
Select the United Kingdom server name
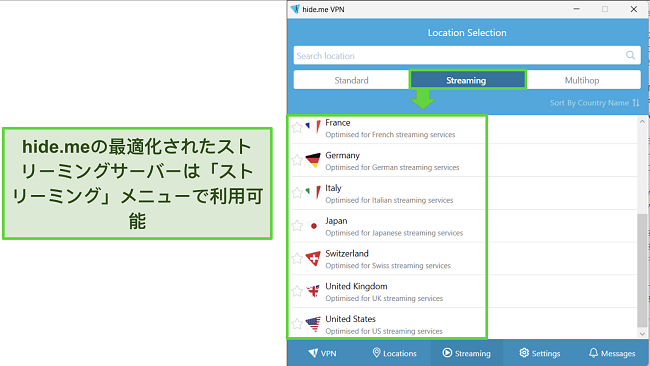tap(357, 286)
